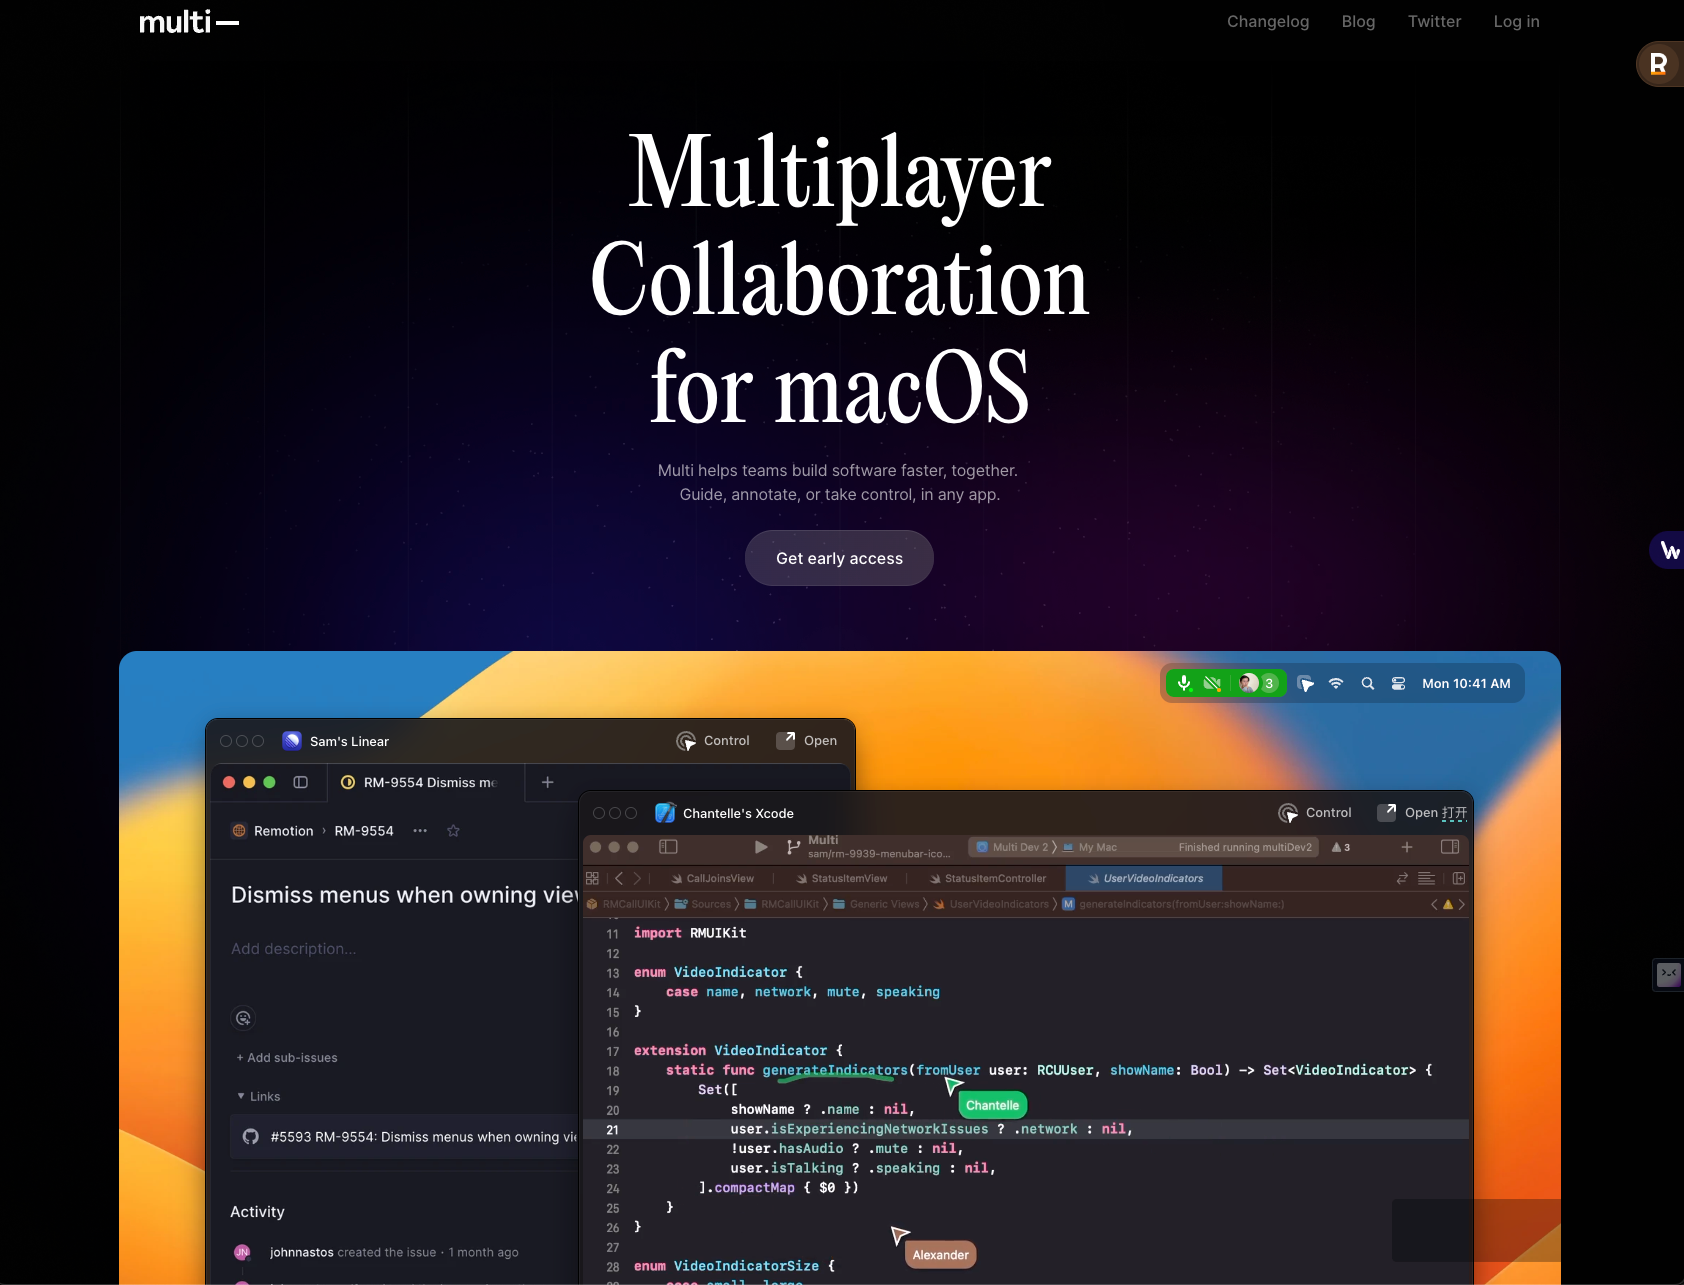Screen dimensions: 1684x1285
Task: Click the terminal widget icon on the page edge
Action: click(x=1669, y=974)
